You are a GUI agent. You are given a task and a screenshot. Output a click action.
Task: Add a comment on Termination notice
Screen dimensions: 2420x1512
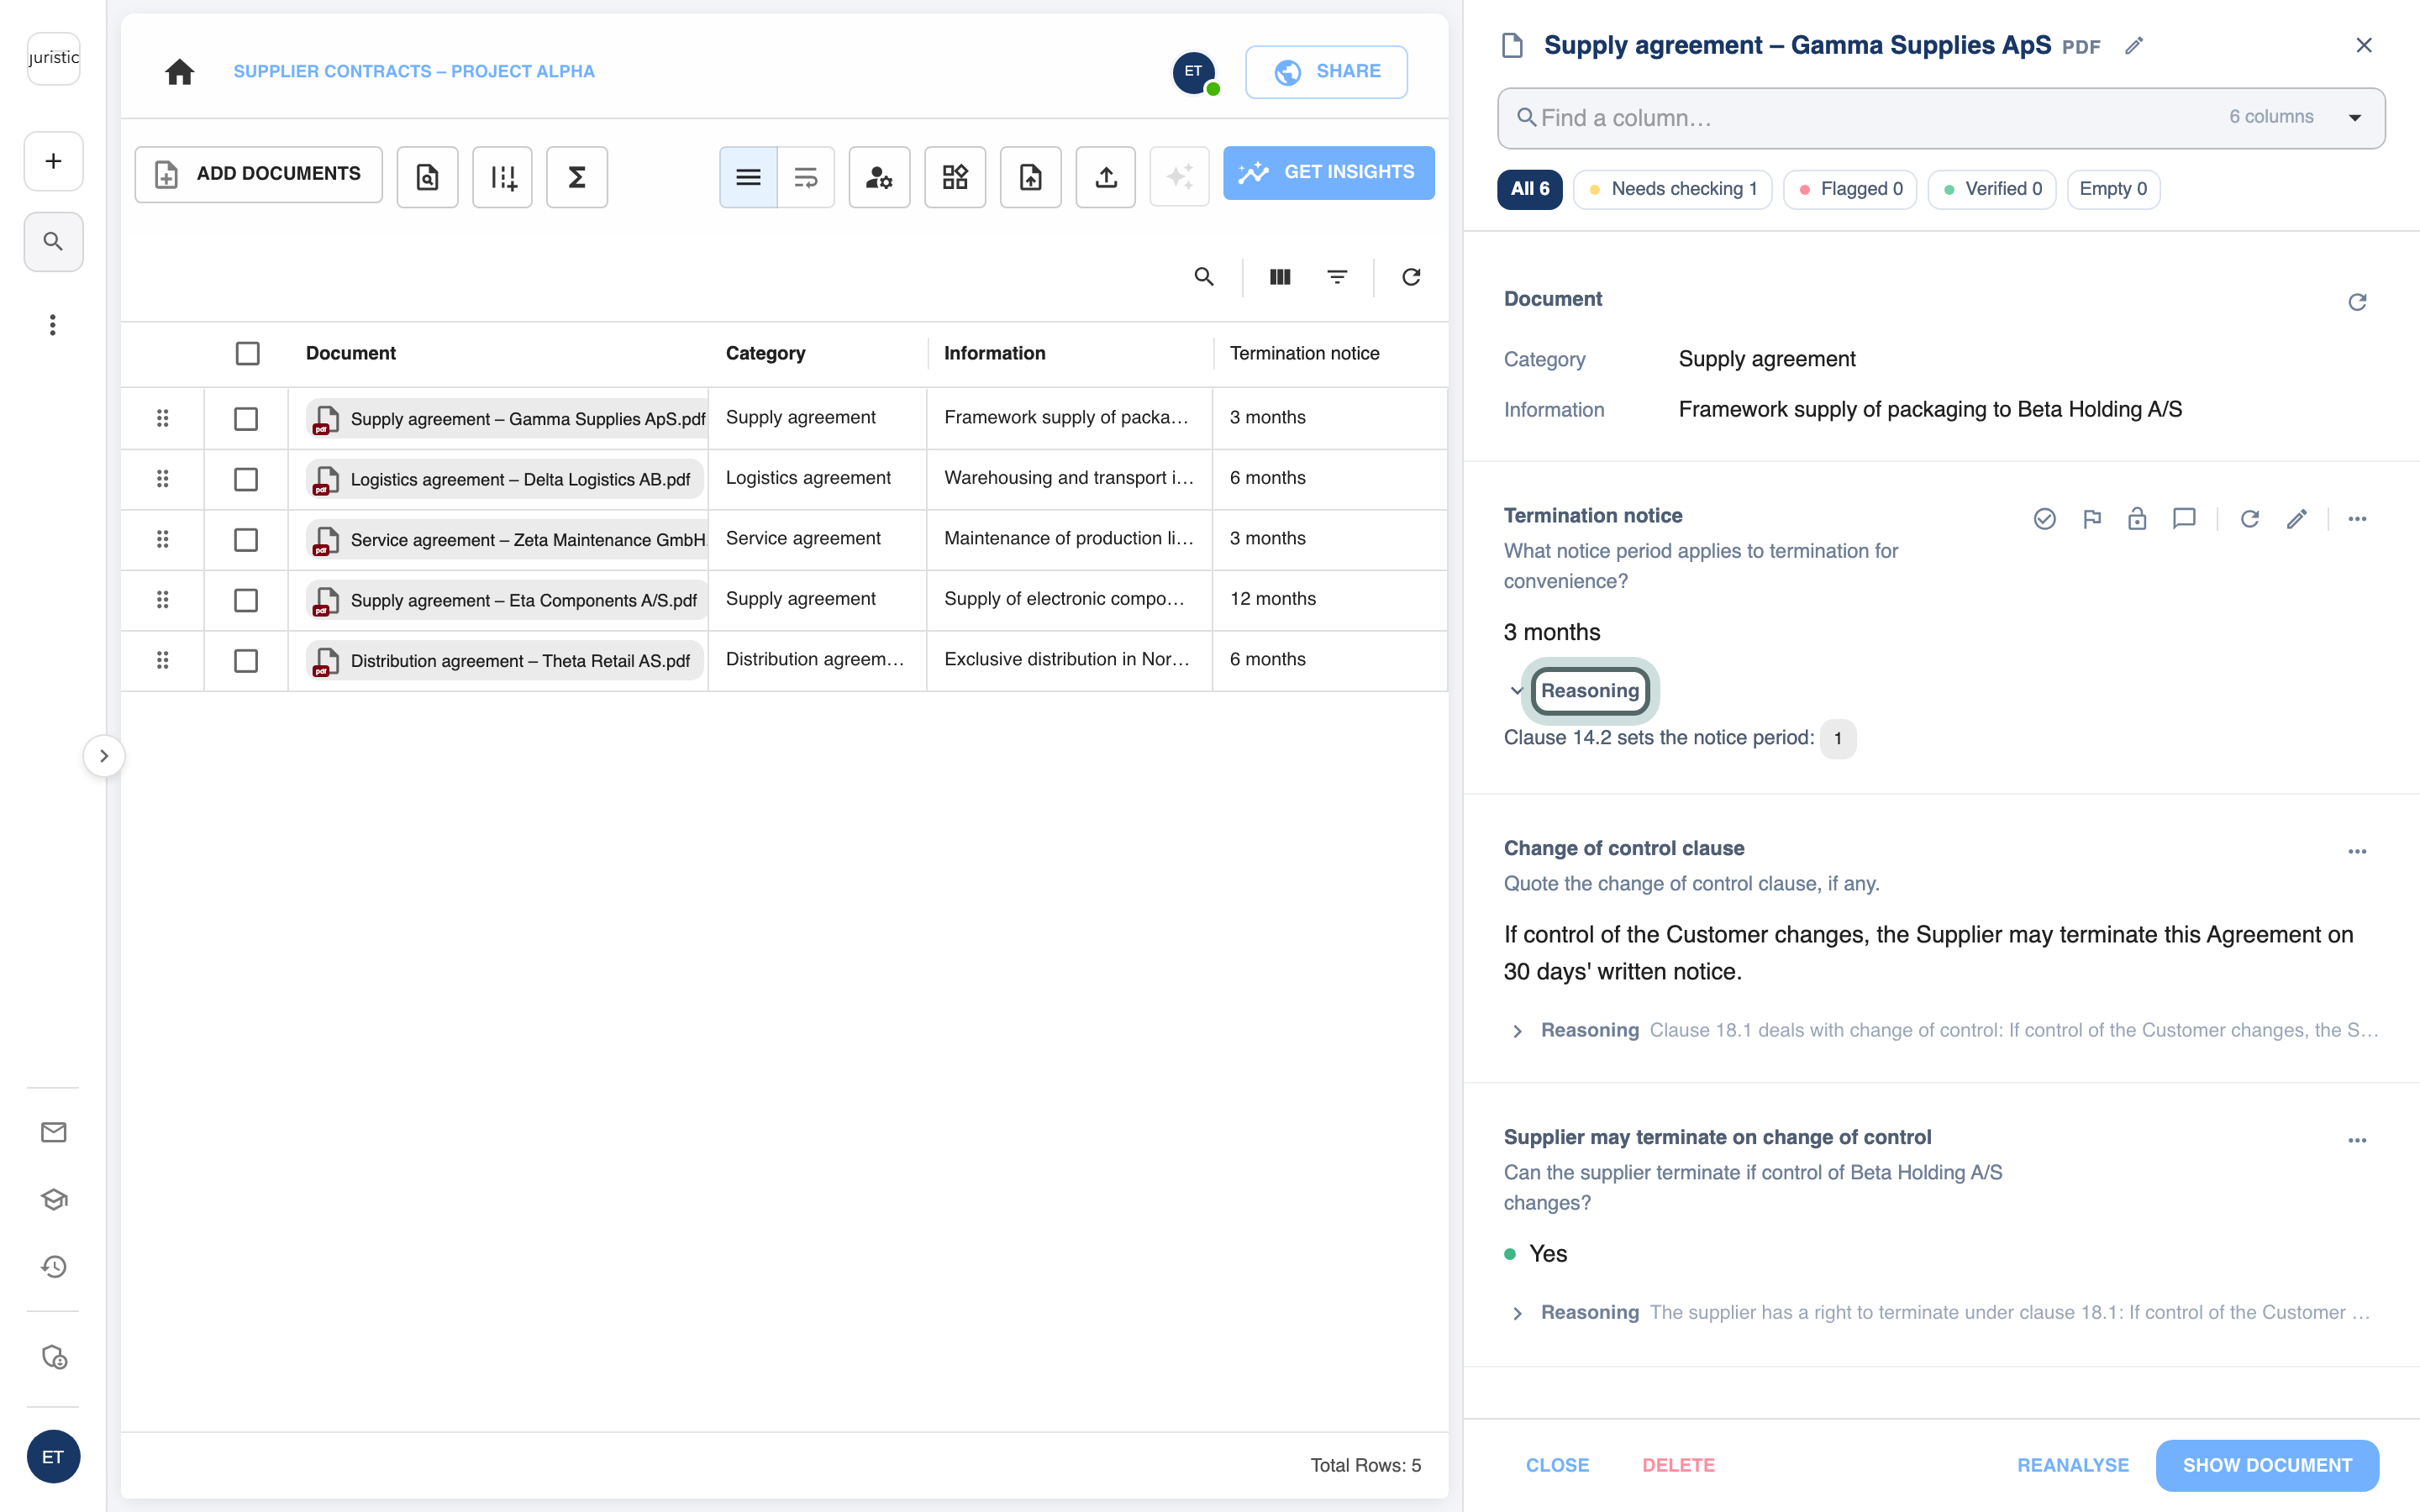pos(2184,519)
